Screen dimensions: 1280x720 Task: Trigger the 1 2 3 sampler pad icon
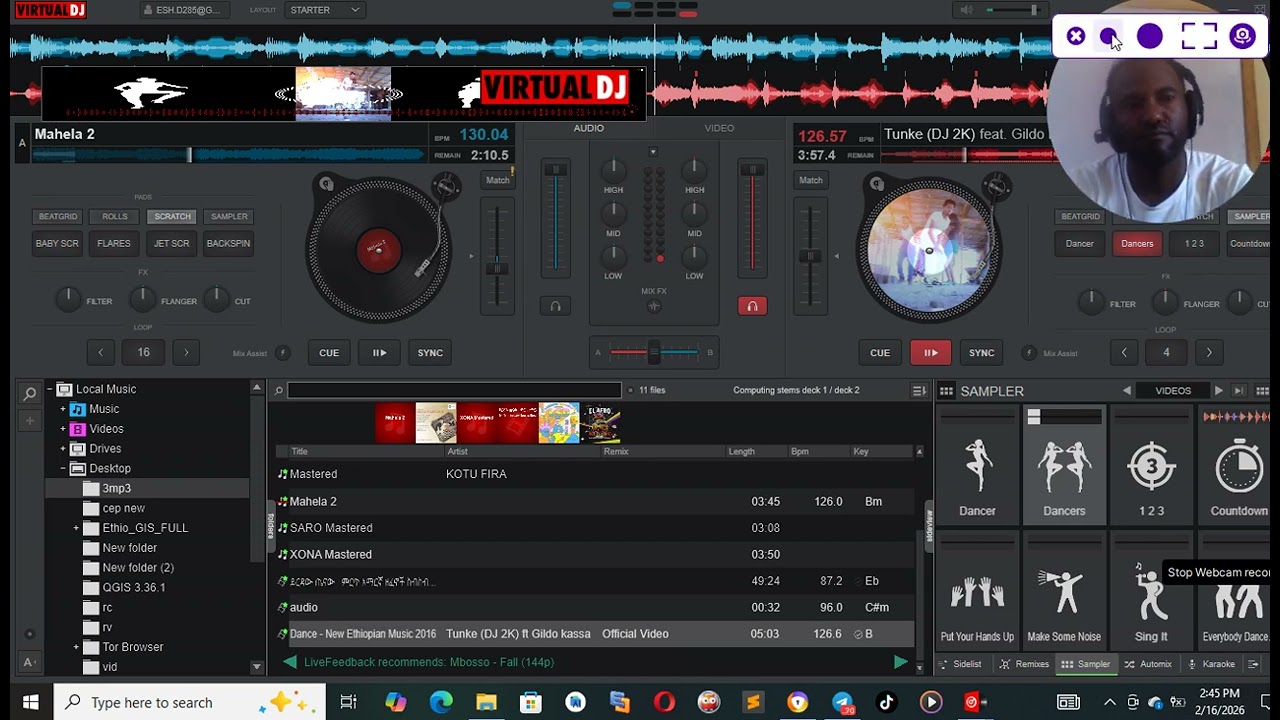pyautogui.click(x=1151, y=466)
